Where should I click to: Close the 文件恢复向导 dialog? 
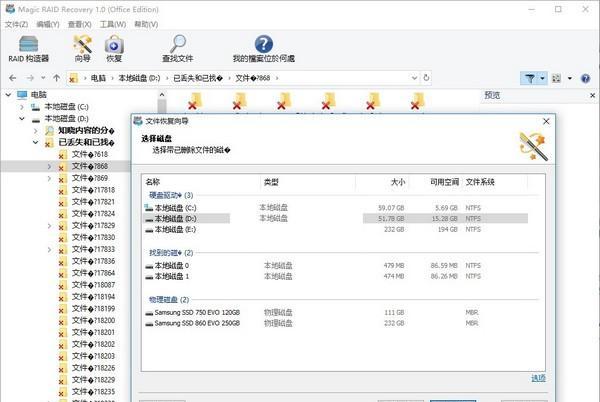[546, 121]
